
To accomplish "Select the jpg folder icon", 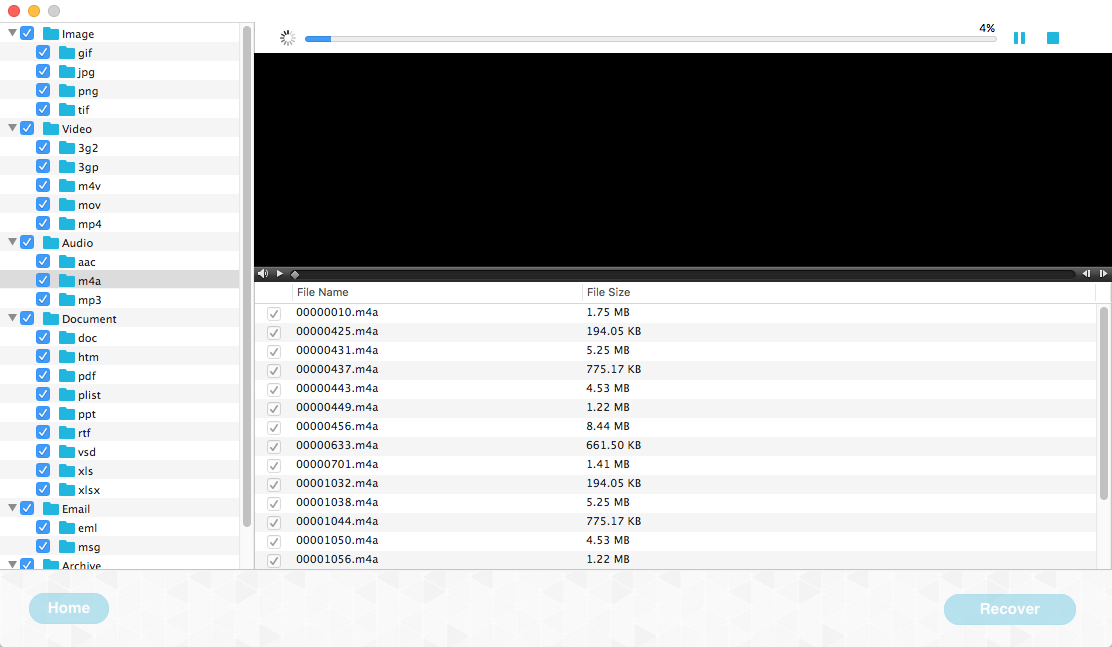I will click(67, 72).
